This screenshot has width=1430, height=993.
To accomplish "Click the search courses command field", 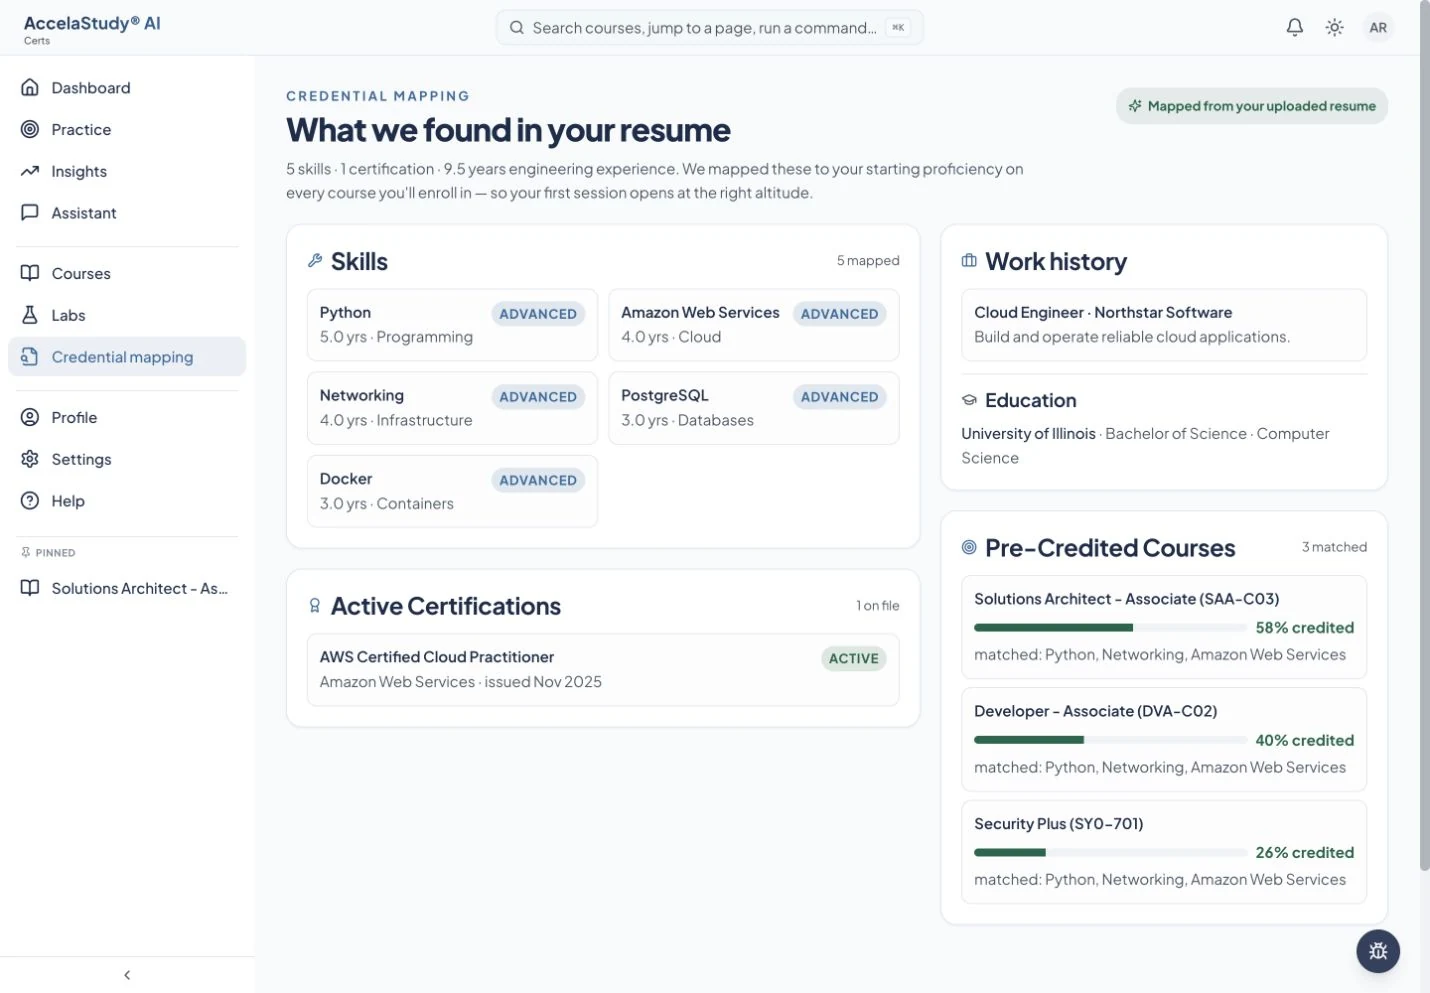I will pos(709,28).
